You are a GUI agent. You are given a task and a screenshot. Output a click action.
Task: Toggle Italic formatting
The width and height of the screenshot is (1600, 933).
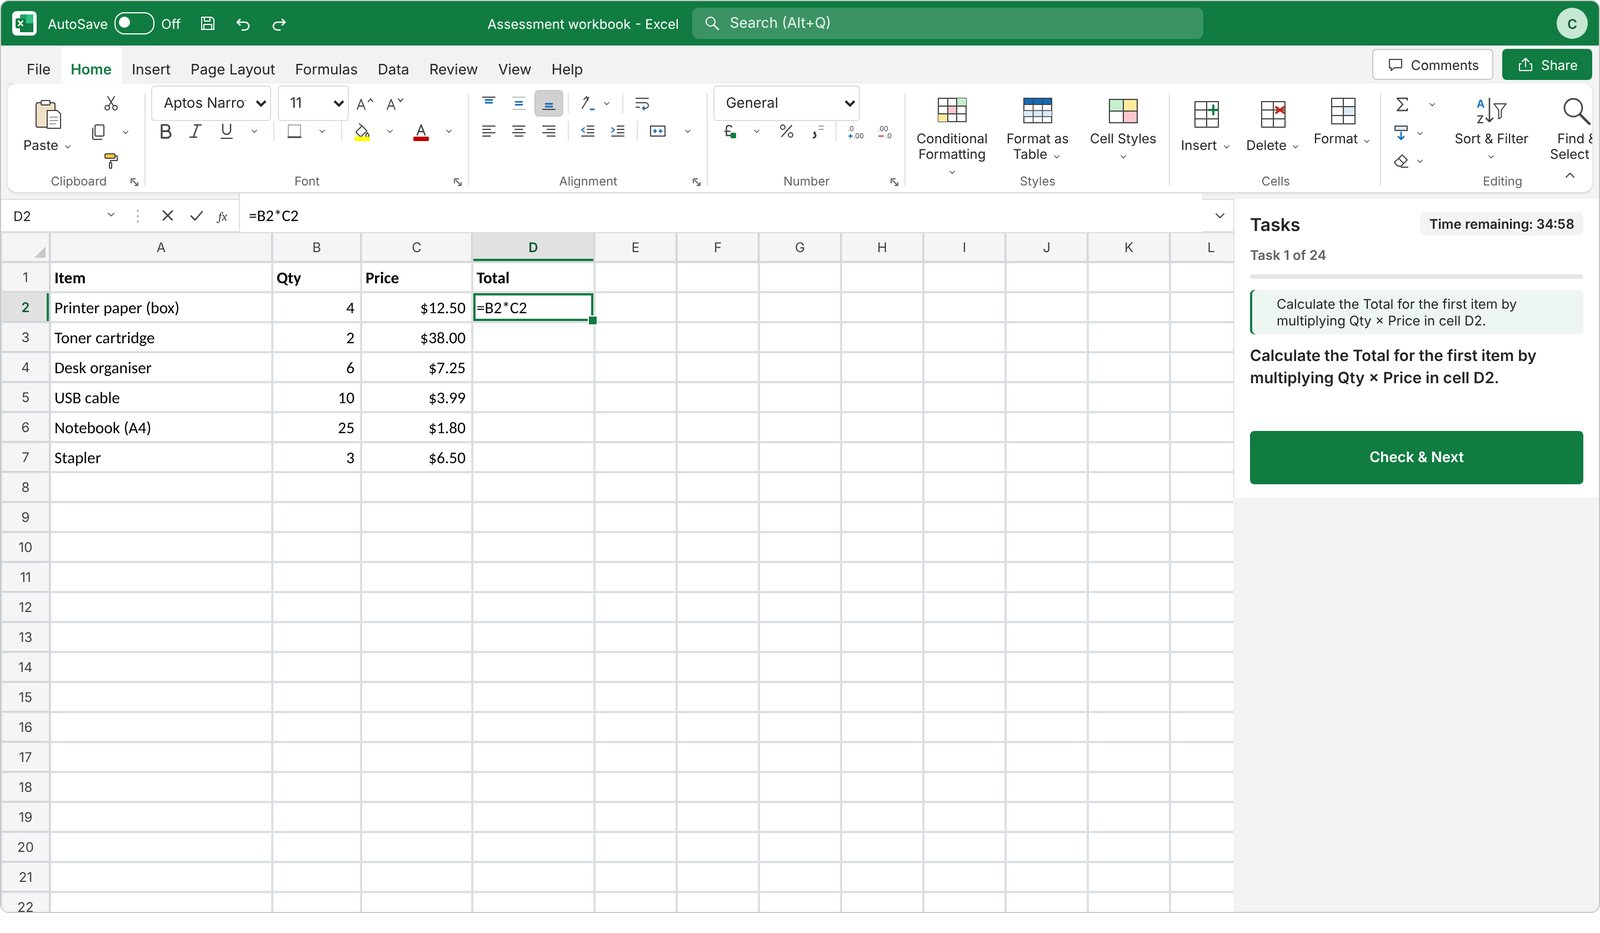[x=196, y=131]
